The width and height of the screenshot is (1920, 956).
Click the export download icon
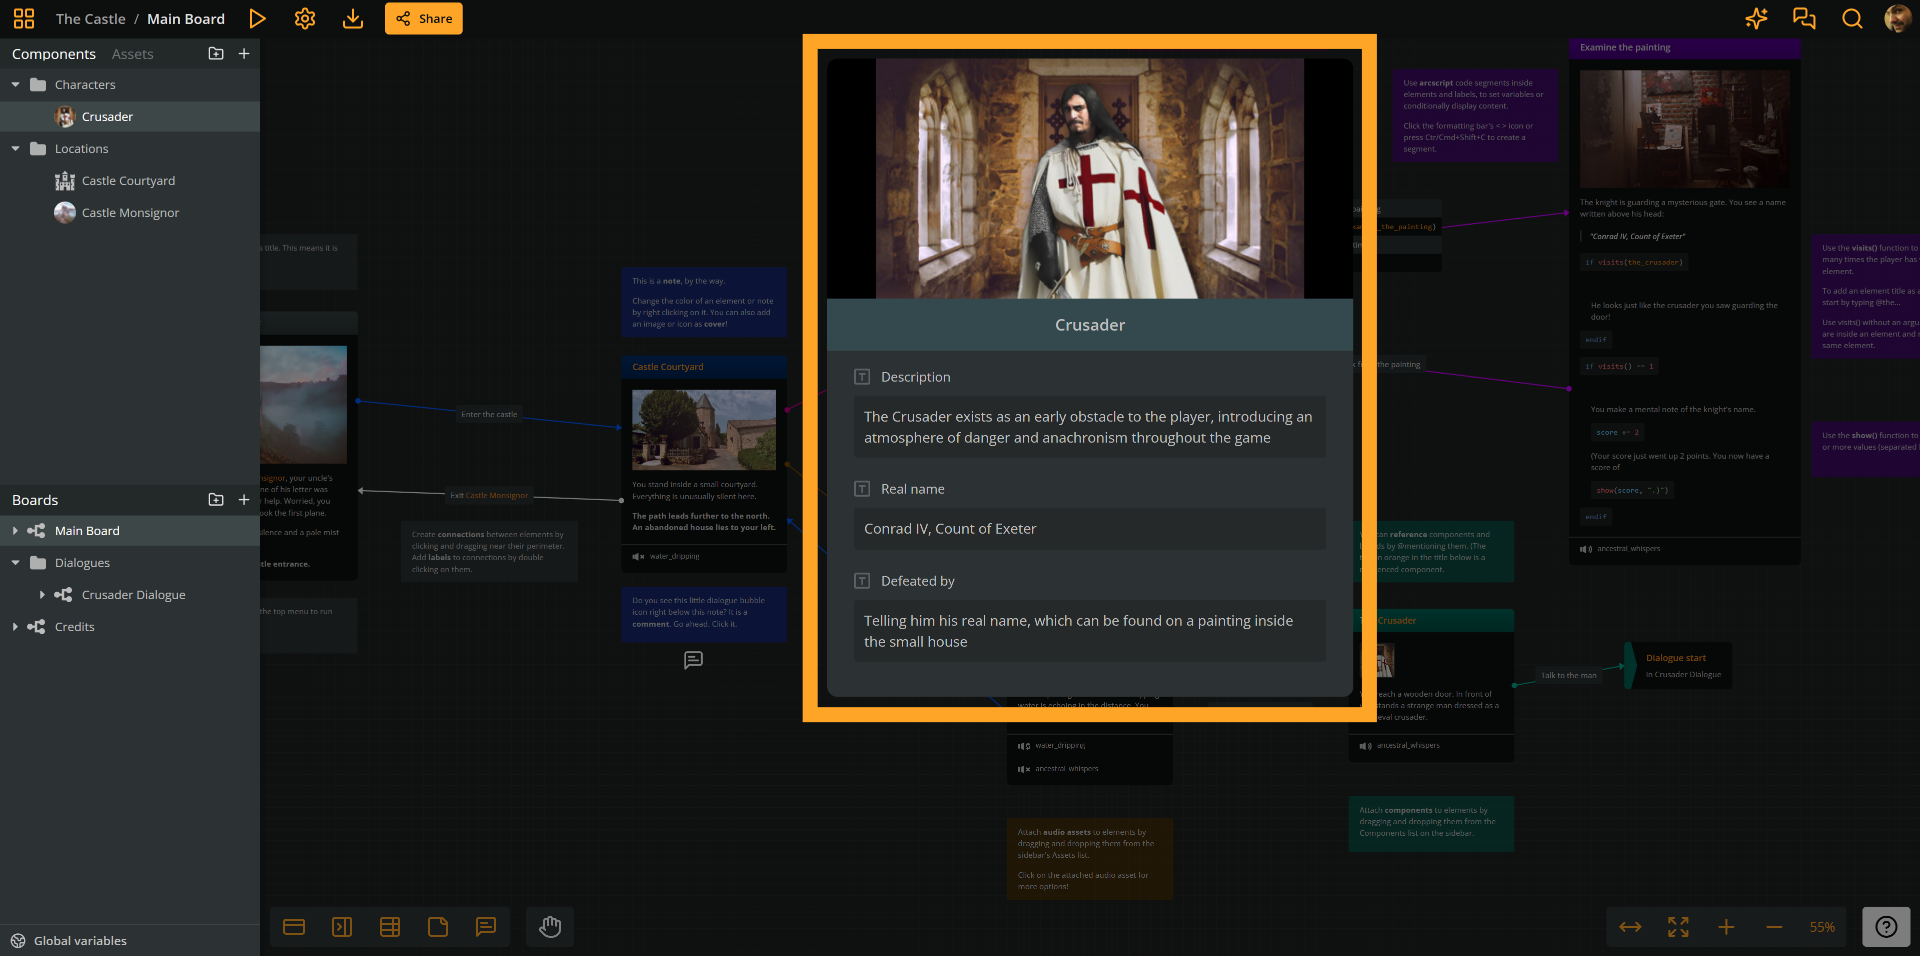tap(353, 19)
